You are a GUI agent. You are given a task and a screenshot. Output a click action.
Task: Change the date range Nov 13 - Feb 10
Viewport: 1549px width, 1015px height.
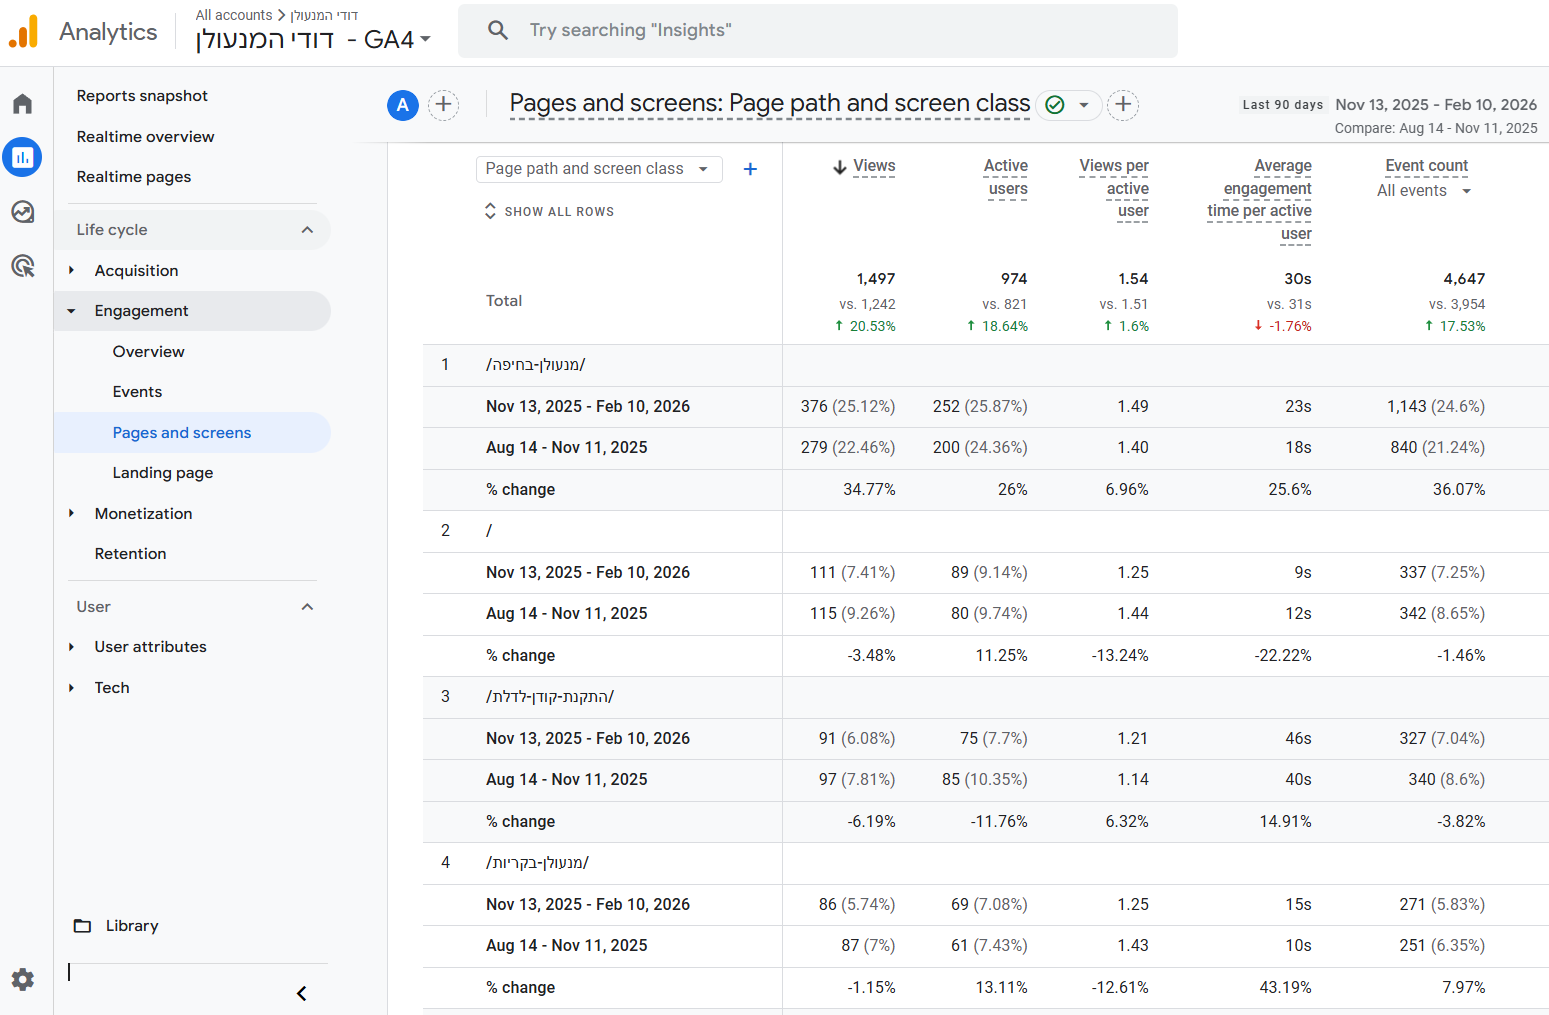[x=1435, y=105]
